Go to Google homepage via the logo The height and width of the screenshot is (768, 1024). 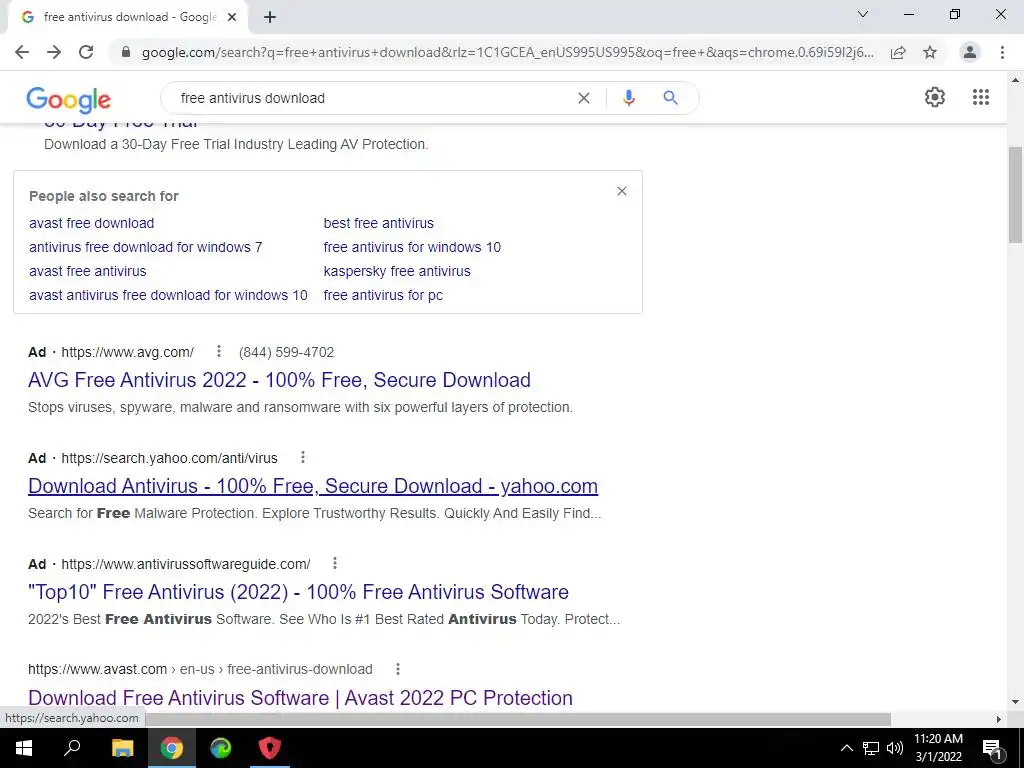69,99
